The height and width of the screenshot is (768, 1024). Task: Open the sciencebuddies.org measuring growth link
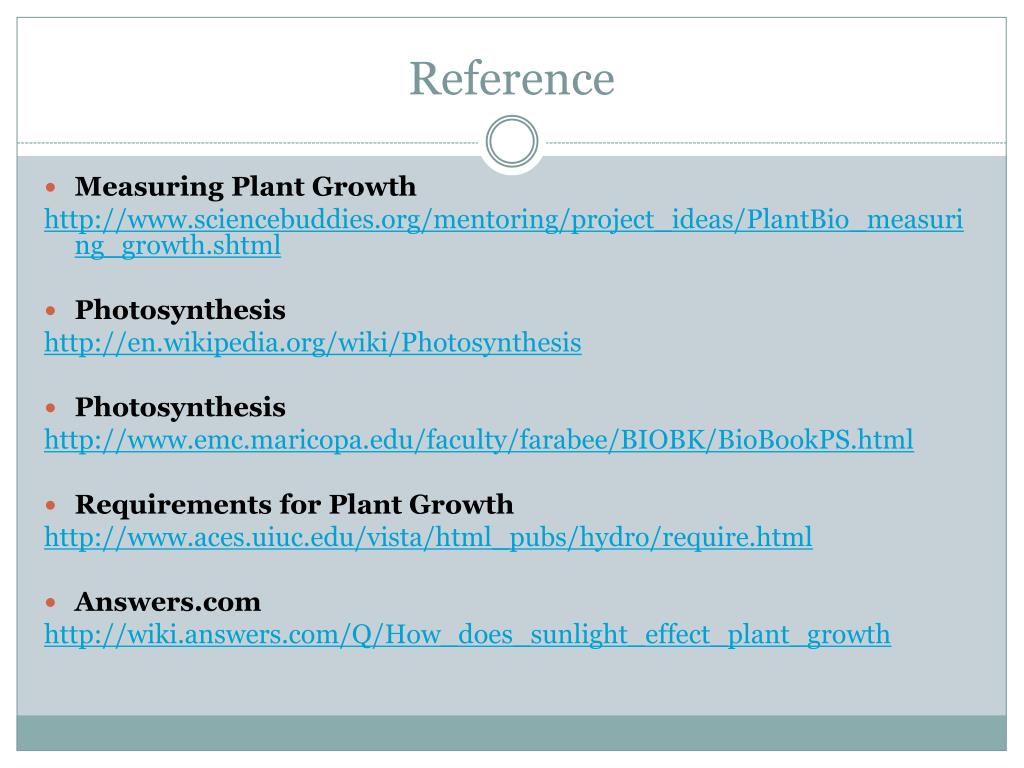504,220
